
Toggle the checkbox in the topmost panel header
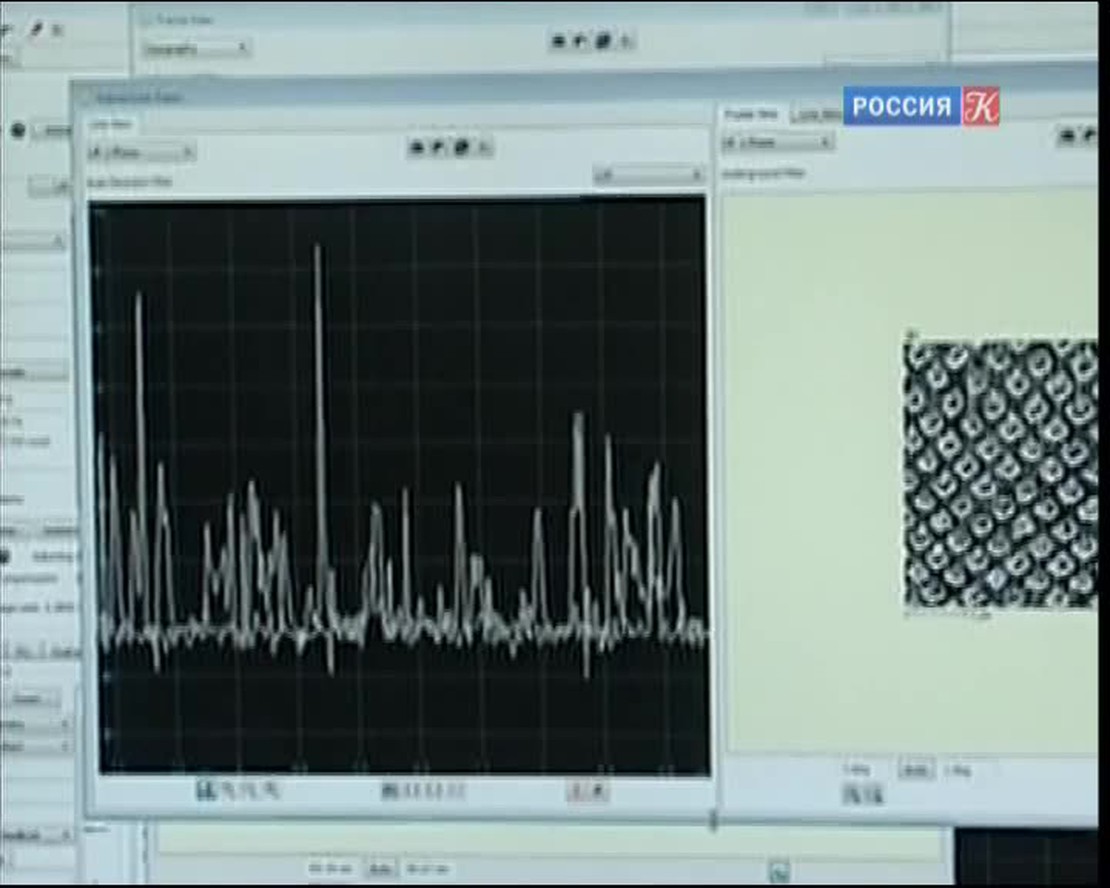pos(147,19)
